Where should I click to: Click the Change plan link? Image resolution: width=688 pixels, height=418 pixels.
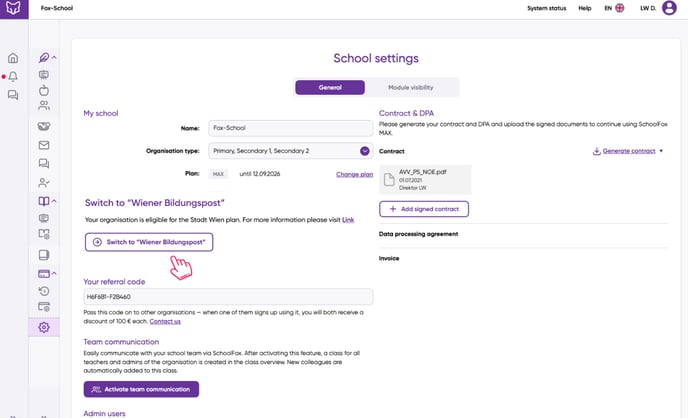[354, 174]
